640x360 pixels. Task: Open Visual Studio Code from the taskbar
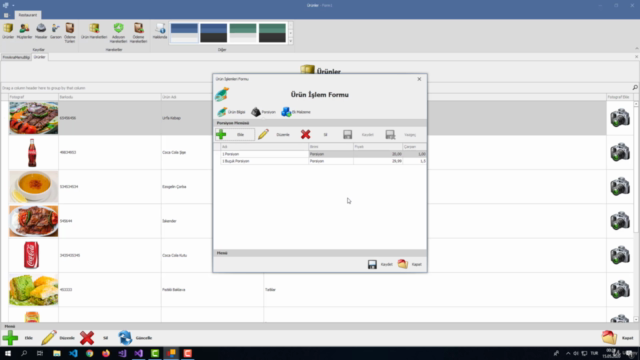(x=73, y=353)
